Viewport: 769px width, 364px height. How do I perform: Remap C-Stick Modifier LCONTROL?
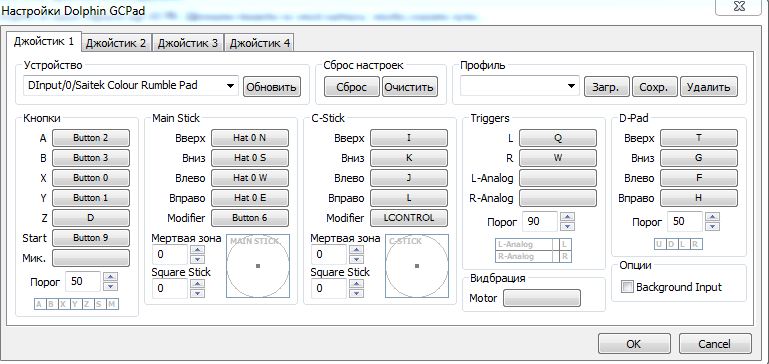coord(409,218)
